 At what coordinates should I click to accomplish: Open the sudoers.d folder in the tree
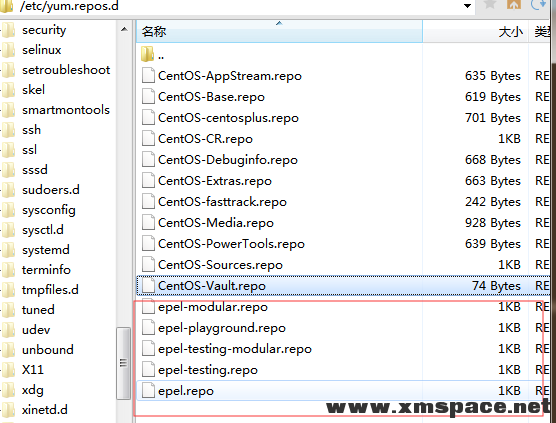(51, 190)
